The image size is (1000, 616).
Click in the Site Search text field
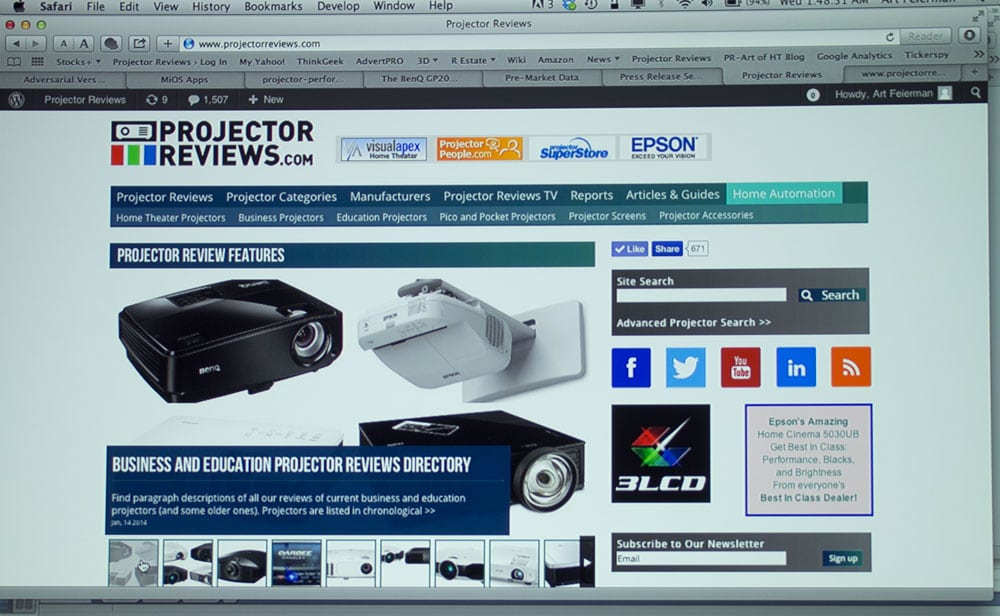[701, 295]
